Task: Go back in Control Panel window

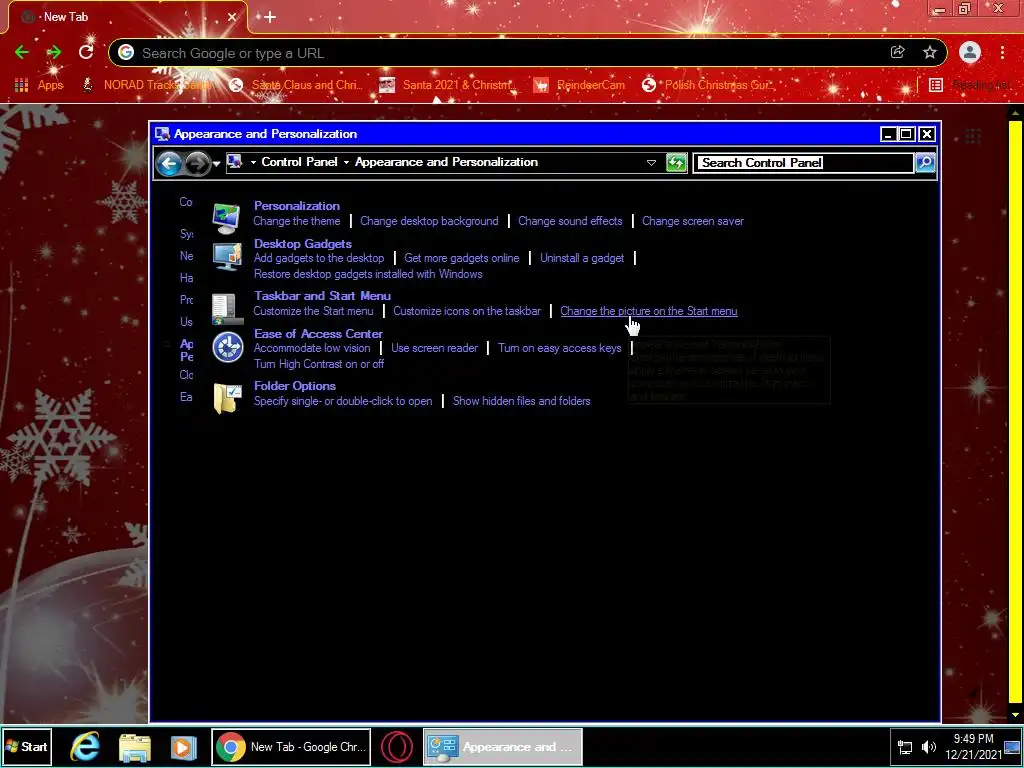Action: point(169,163)
